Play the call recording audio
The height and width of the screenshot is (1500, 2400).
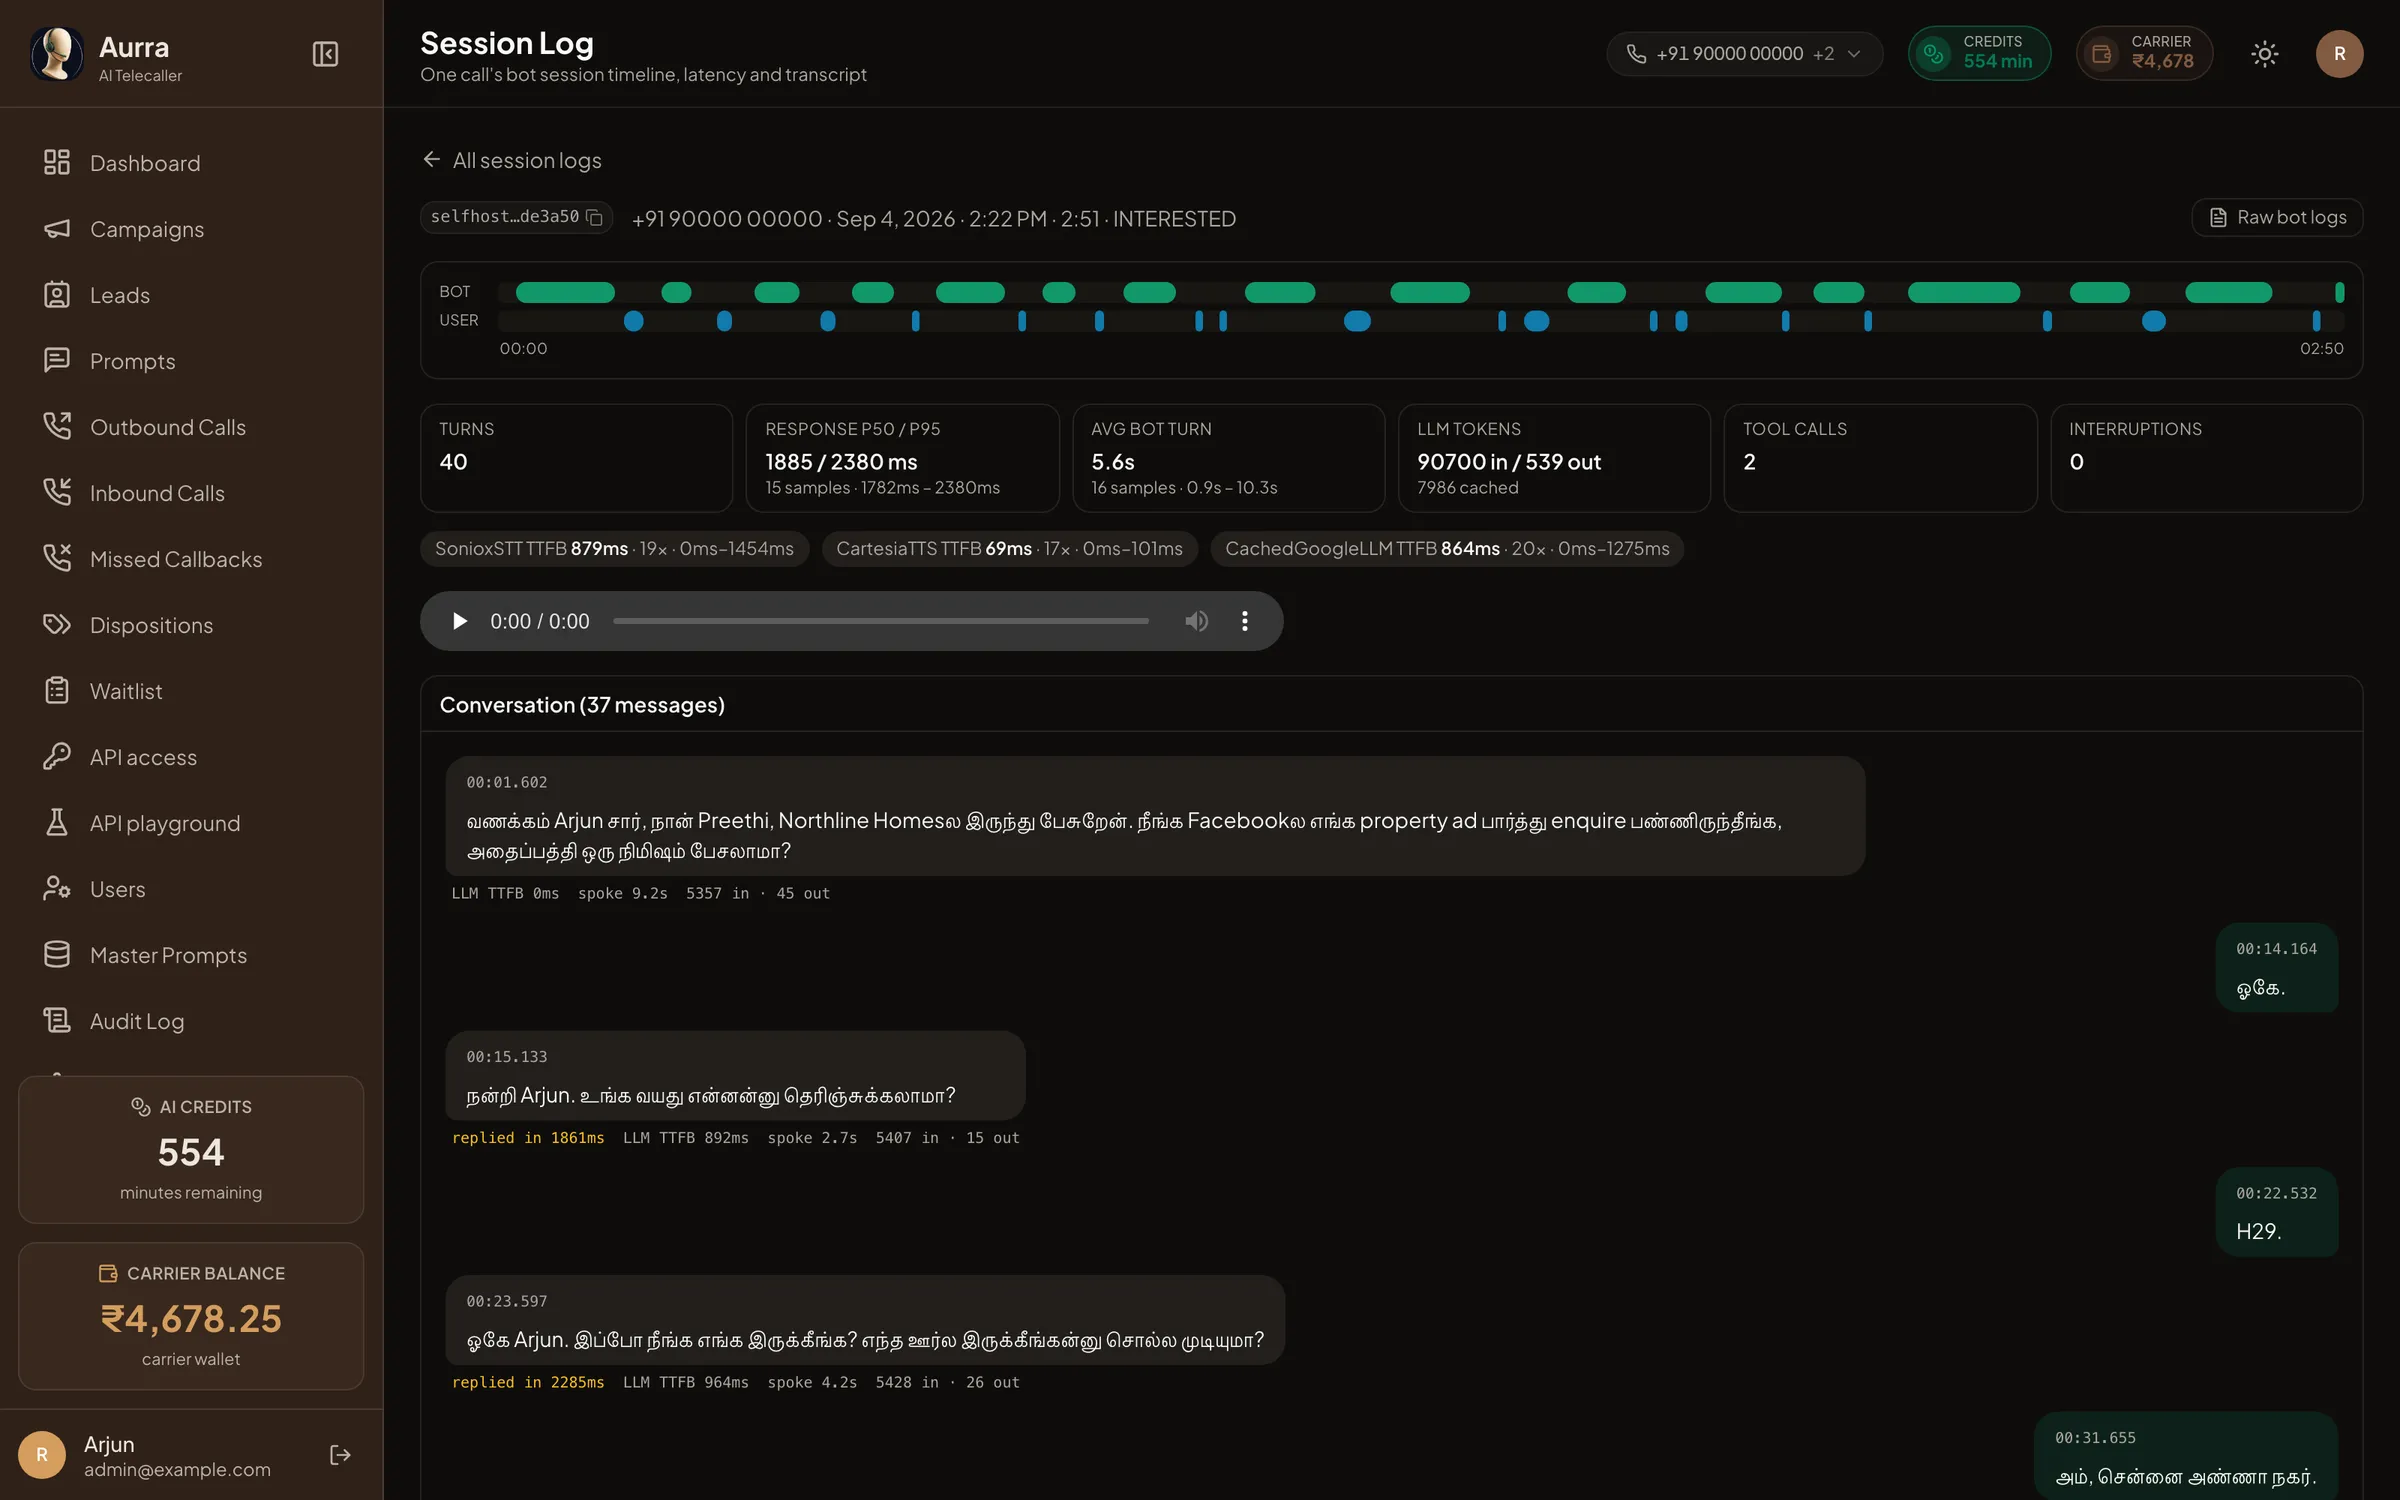coord(459,621)
